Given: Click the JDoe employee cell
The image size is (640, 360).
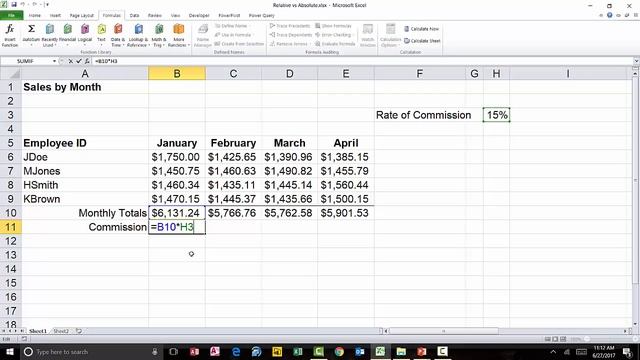Looking at the screenshot, I should pos(85,157).
